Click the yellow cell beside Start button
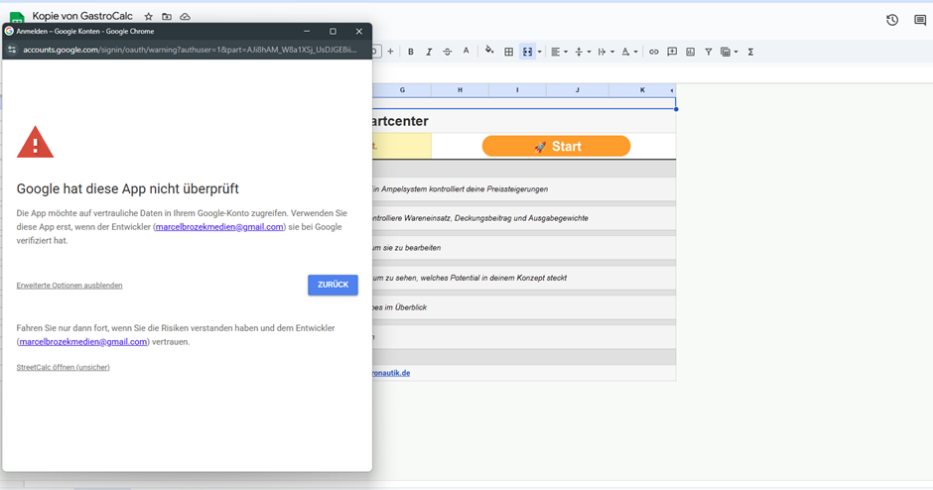Screen dimensions: 933x490 point(402,146)
